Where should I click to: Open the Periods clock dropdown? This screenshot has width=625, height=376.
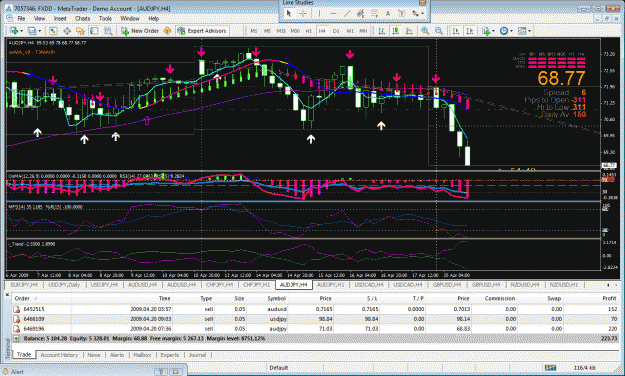(x=506, y=31)
